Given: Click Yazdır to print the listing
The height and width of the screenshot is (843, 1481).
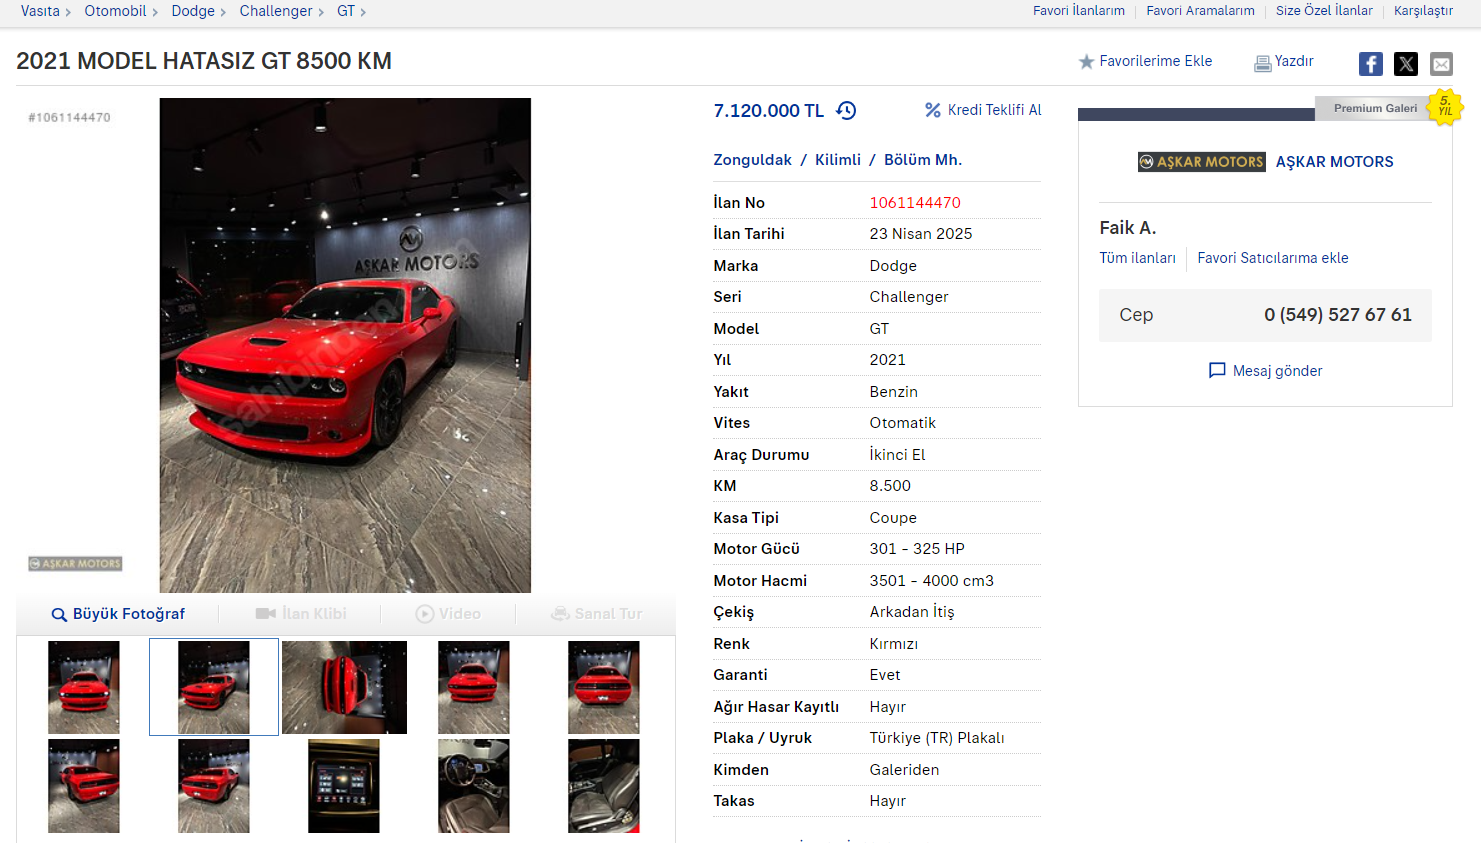Looking at the screenshot, I should coord(1294,61).
